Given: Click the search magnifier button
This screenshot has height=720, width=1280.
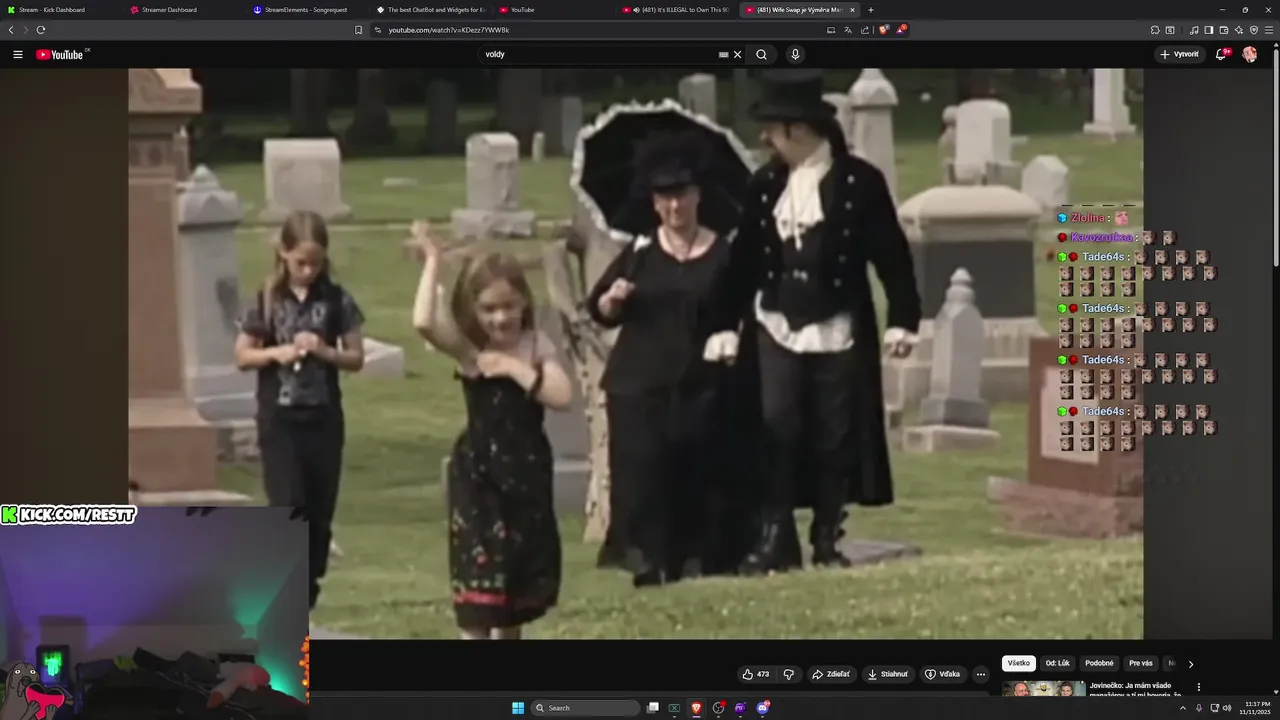Looking at the screenshot, I should pos(761,54).
